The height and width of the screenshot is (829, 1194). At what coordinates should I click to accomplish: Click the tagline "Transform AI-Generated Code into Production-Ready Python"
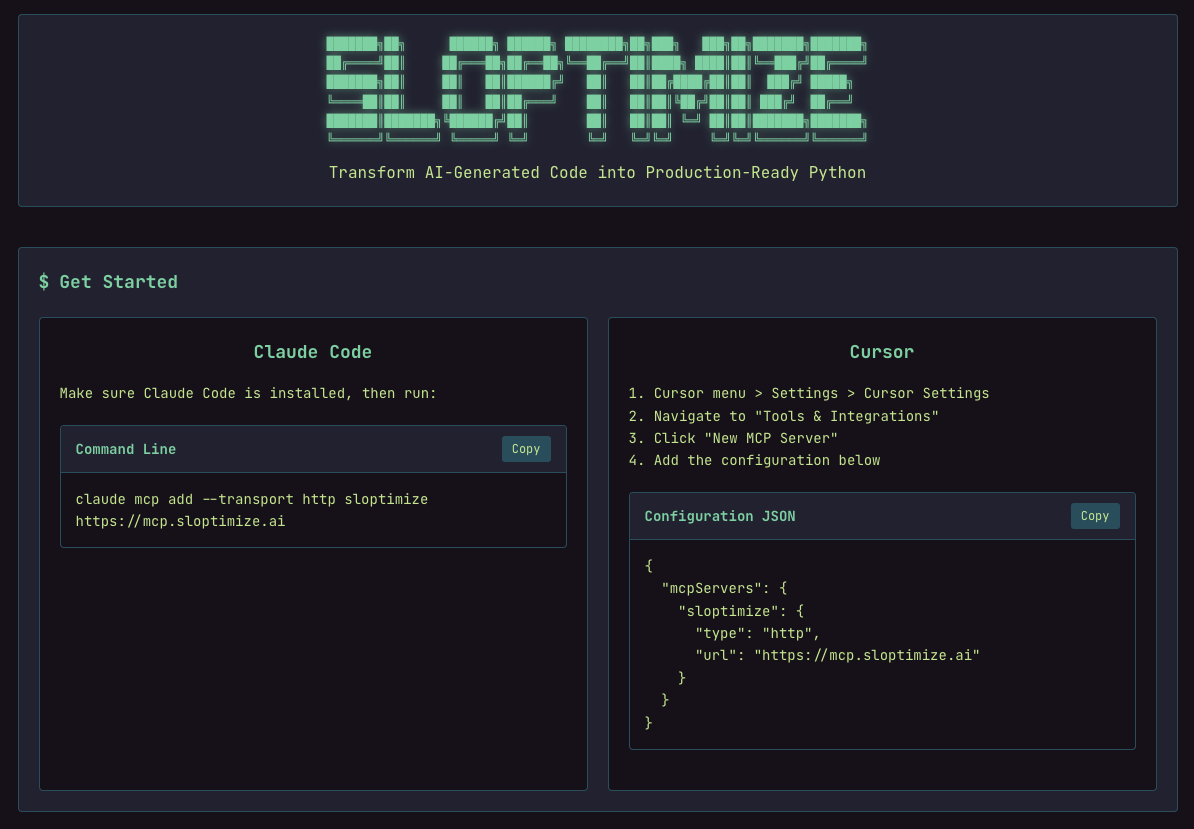coord(597,173)
